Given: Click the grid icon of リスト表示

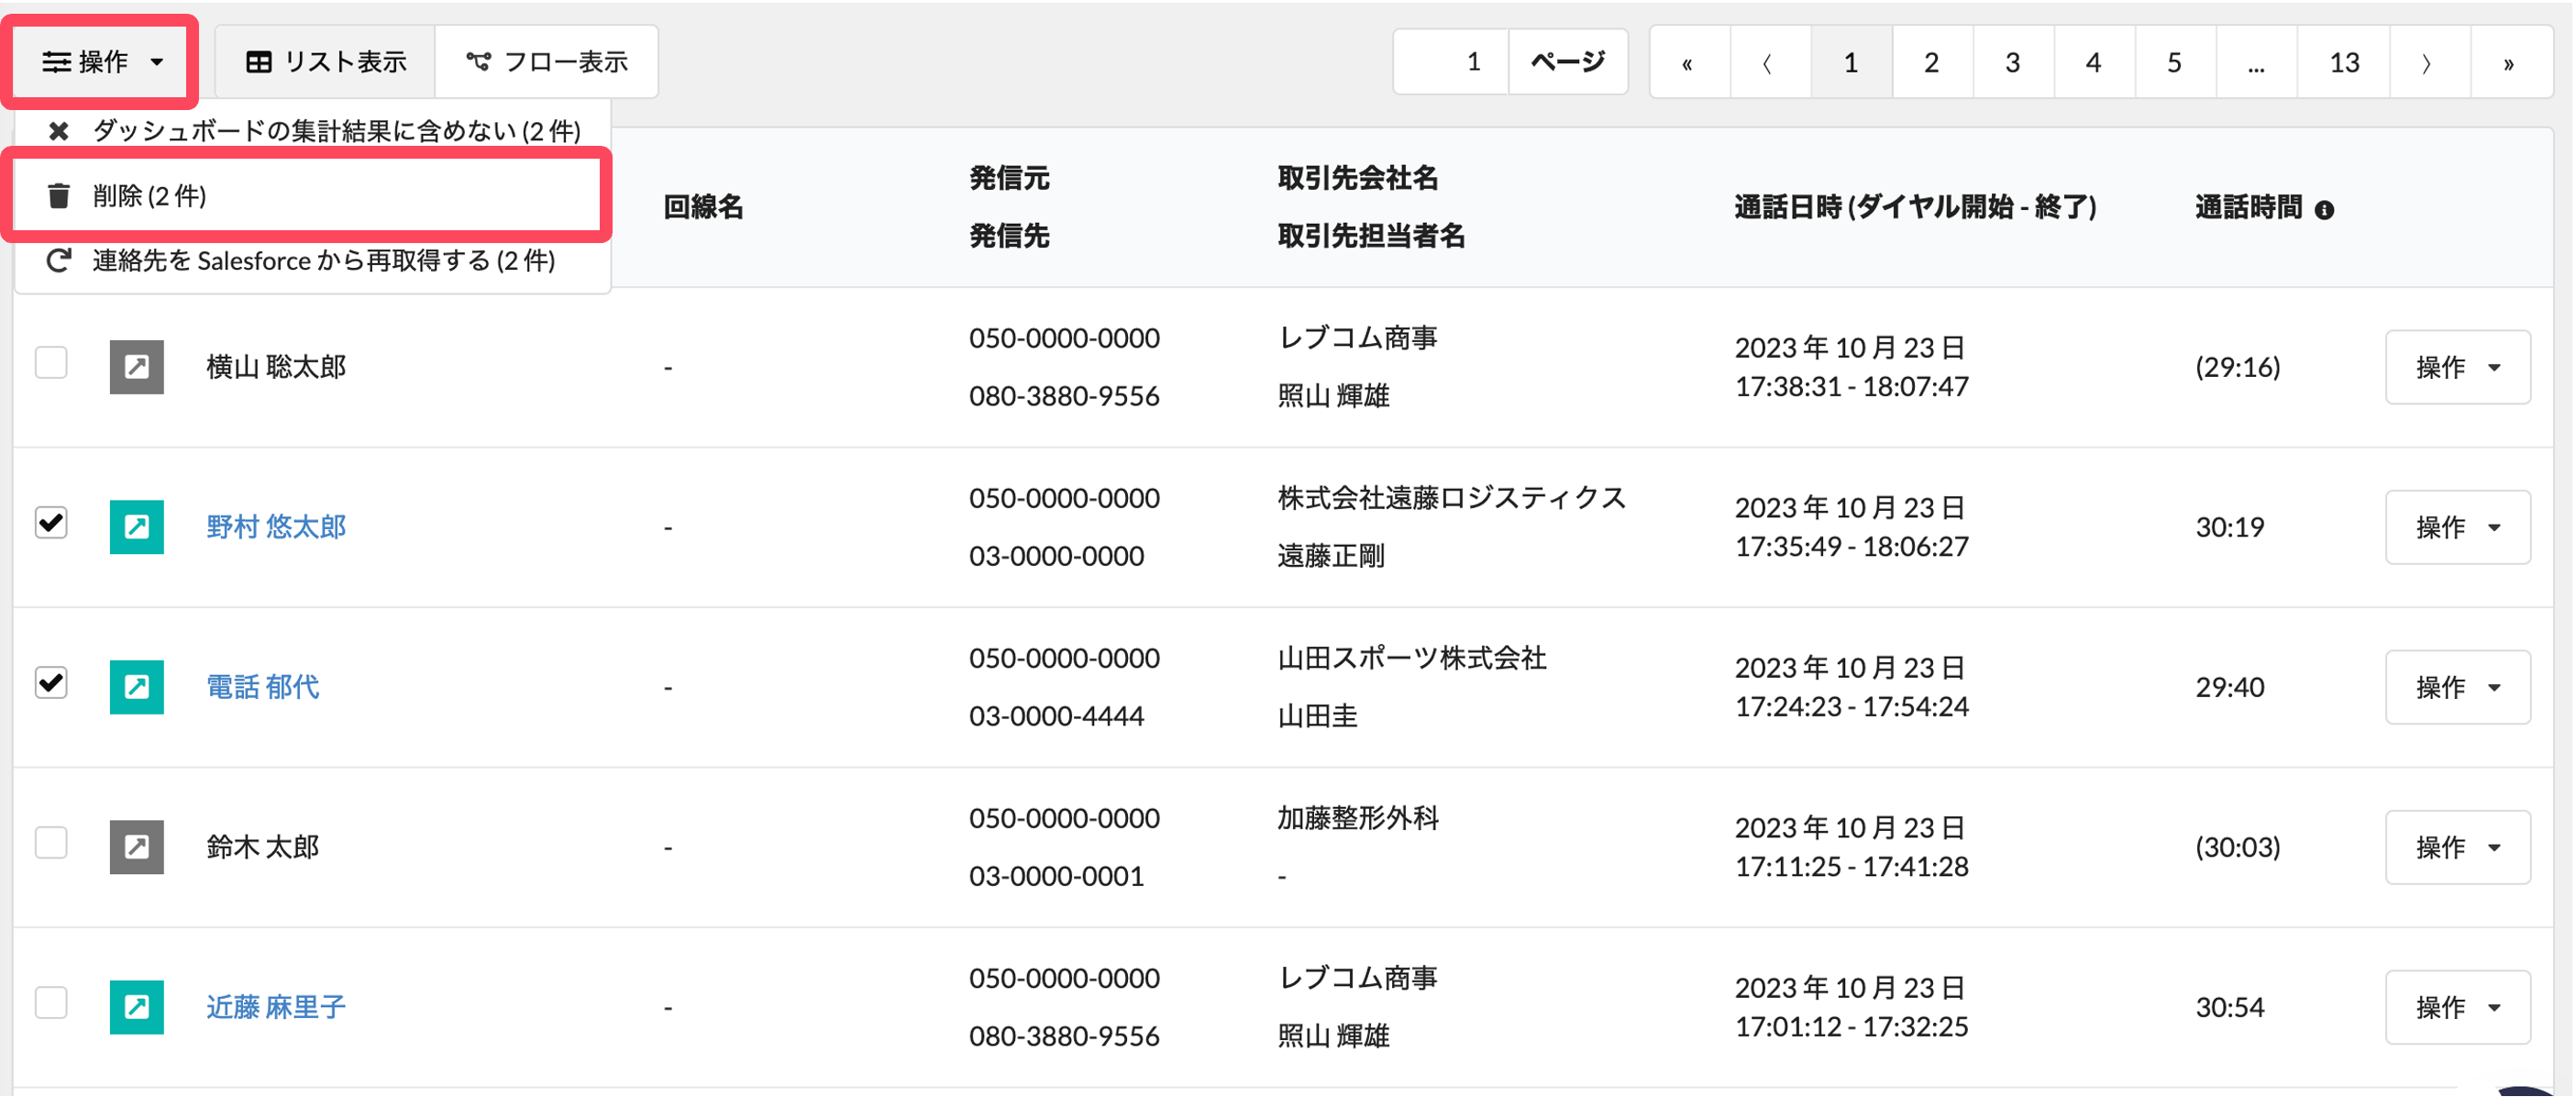Looking at the screenshot, I should [x=259, y=62].
